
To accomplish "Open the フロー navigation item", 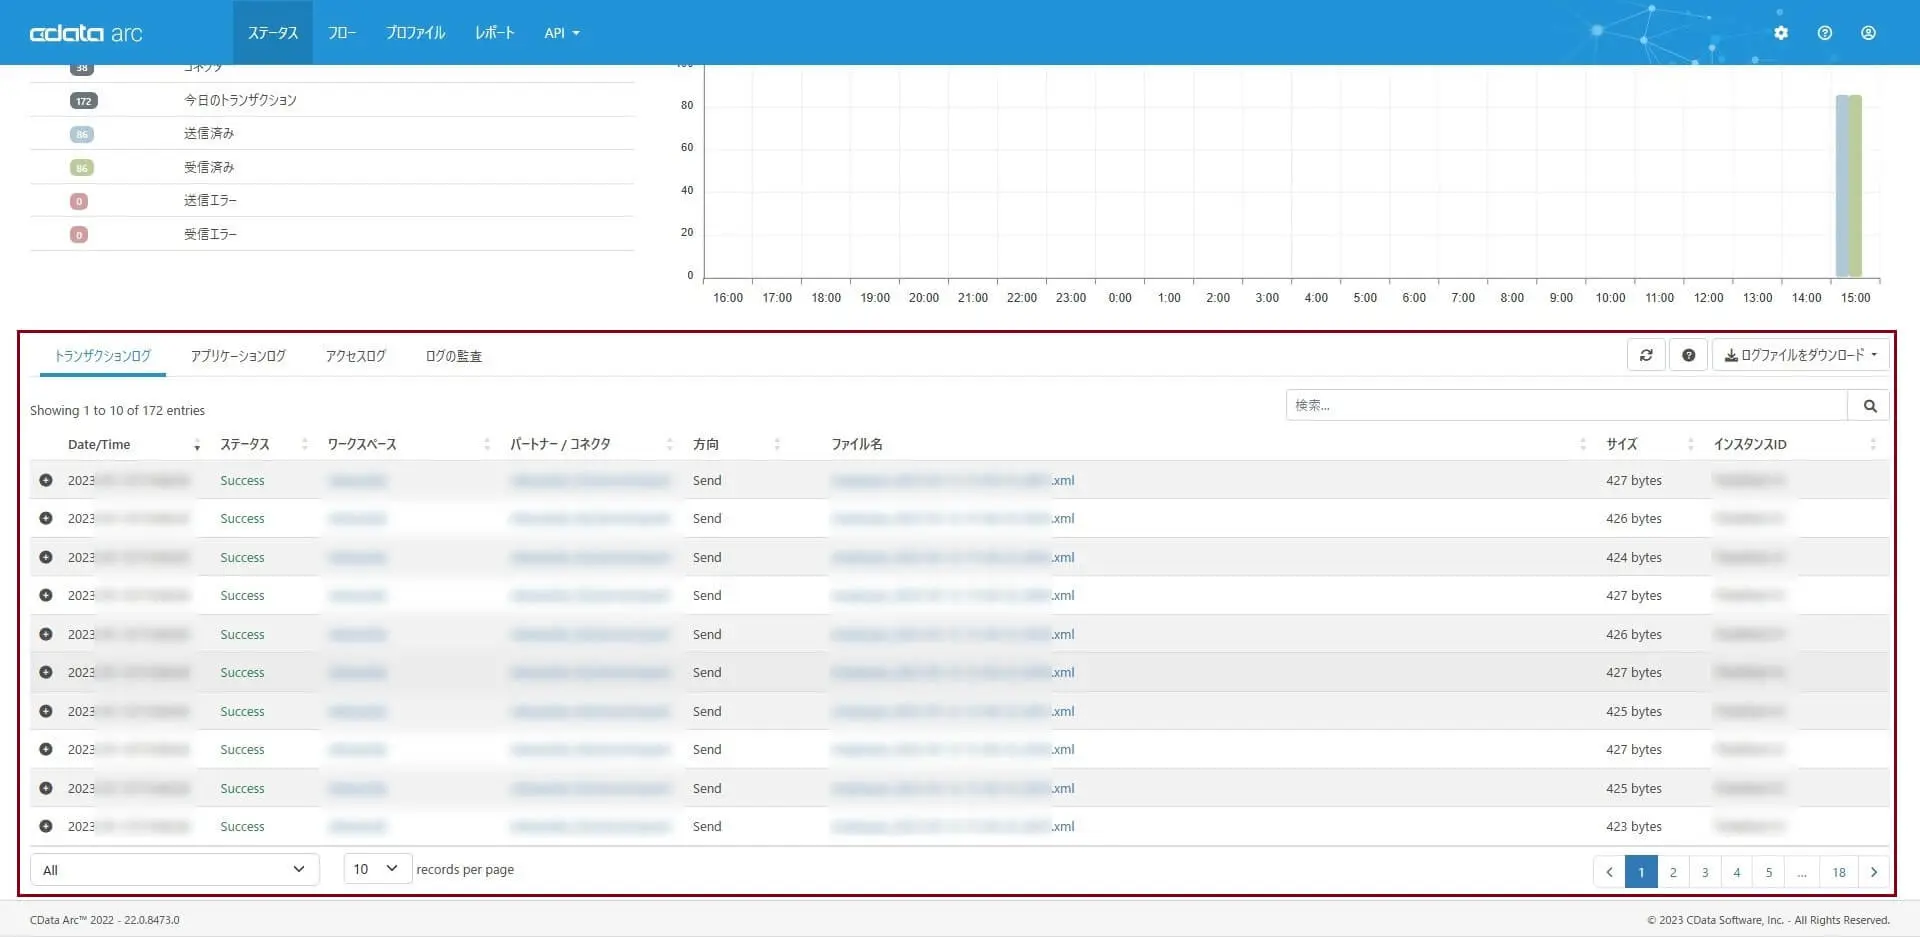I will [x=342, y=33].
